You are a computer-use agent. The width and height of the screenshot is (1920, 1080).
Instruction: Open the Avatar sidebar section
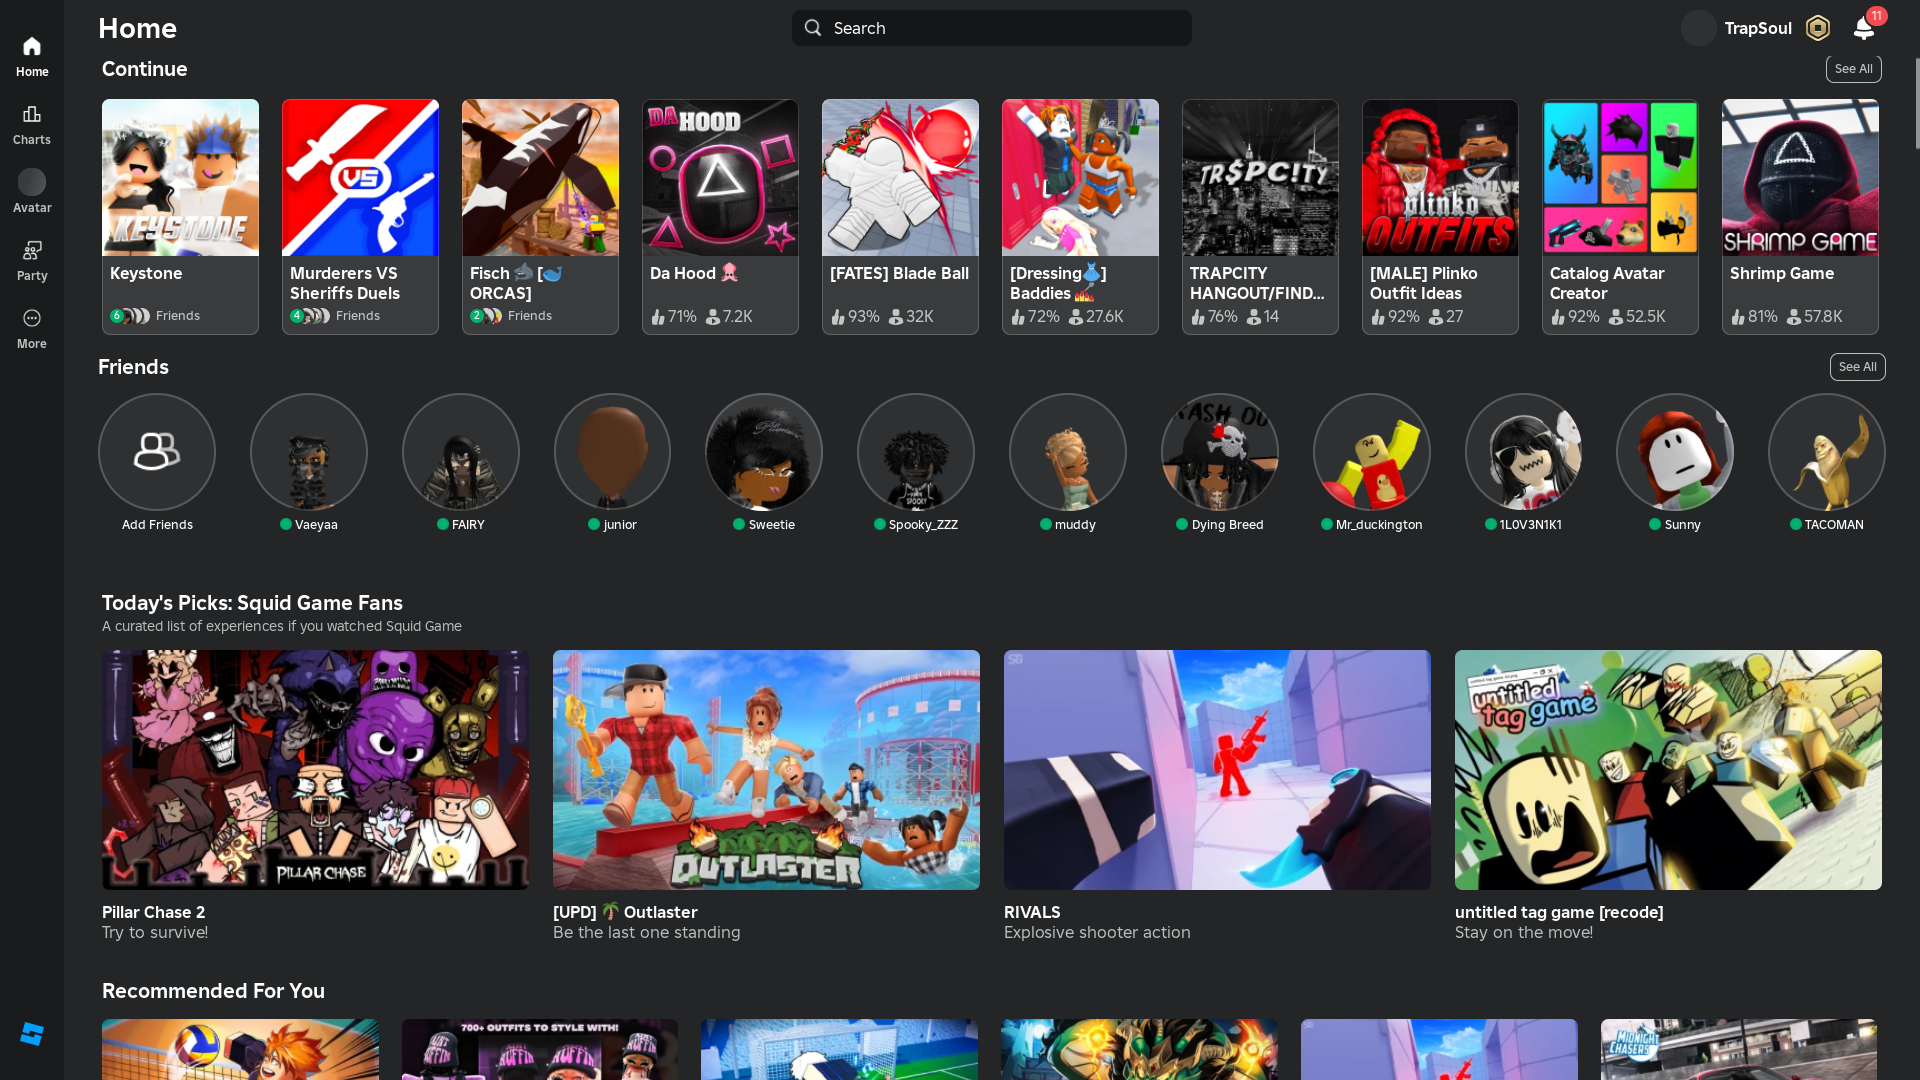pos(32,191)
